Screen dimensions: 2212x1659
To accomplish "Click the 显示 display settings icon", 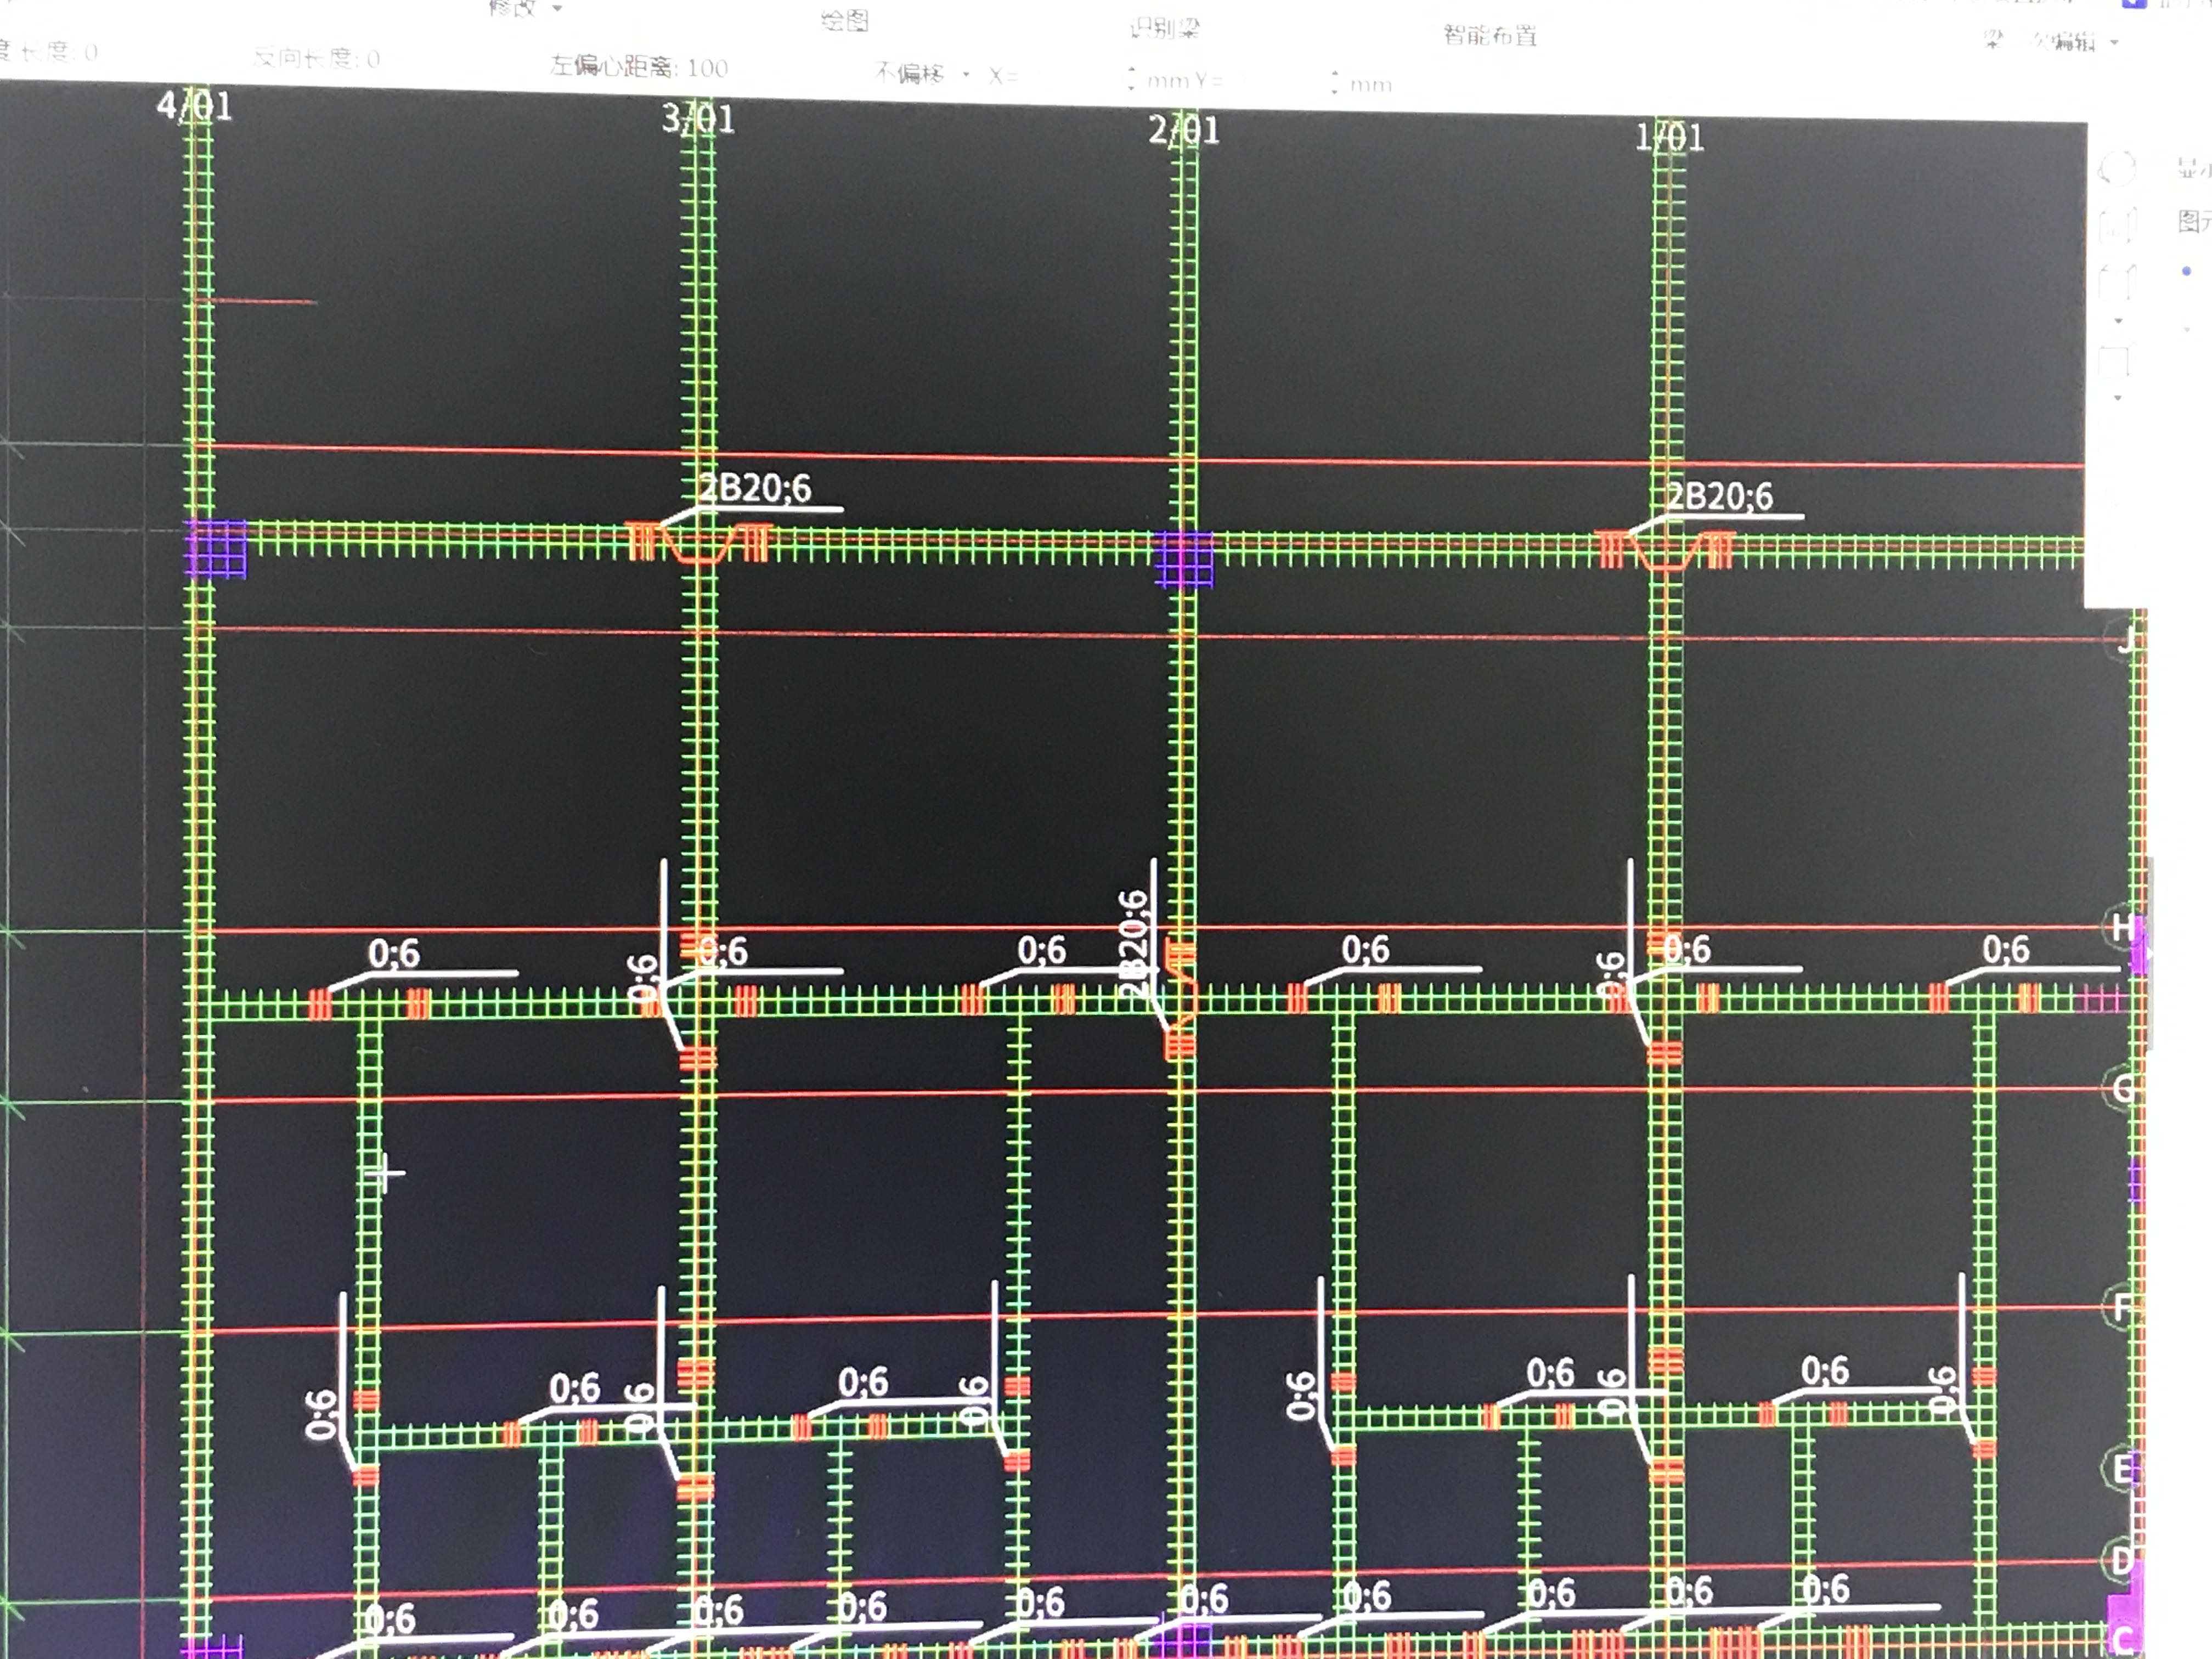I will coord(2194,168).
